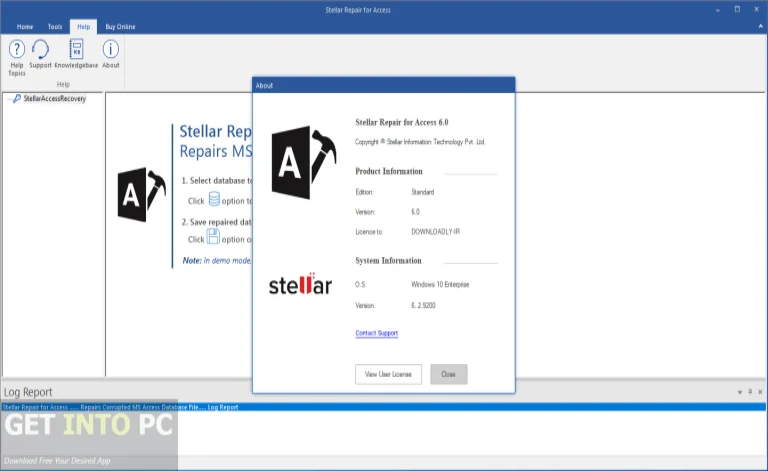This screenshot has height=471, width=768.
Task: Click the stellar logo in About dialog
Action: tap(300, 284)
